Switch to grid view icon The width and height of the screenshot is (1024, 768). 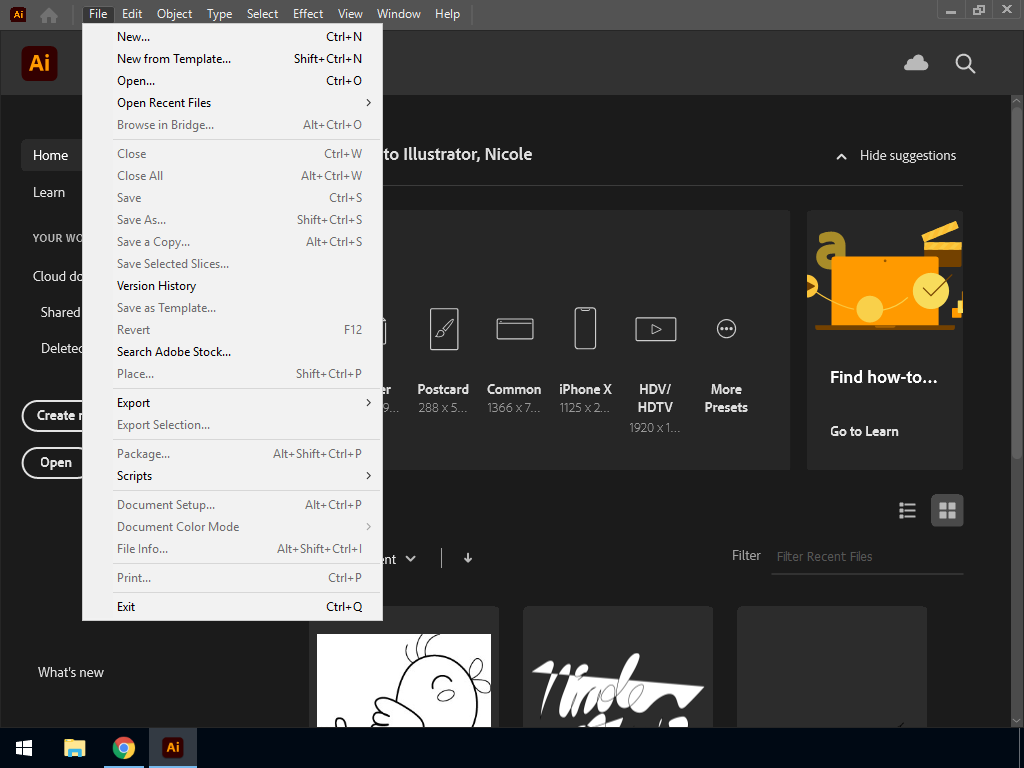click(947, 510)
